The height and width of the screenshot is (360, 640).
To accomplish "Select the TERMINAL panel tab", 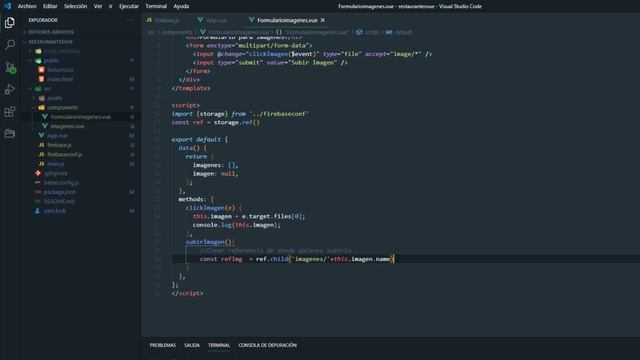I will [x=219, y=345].
